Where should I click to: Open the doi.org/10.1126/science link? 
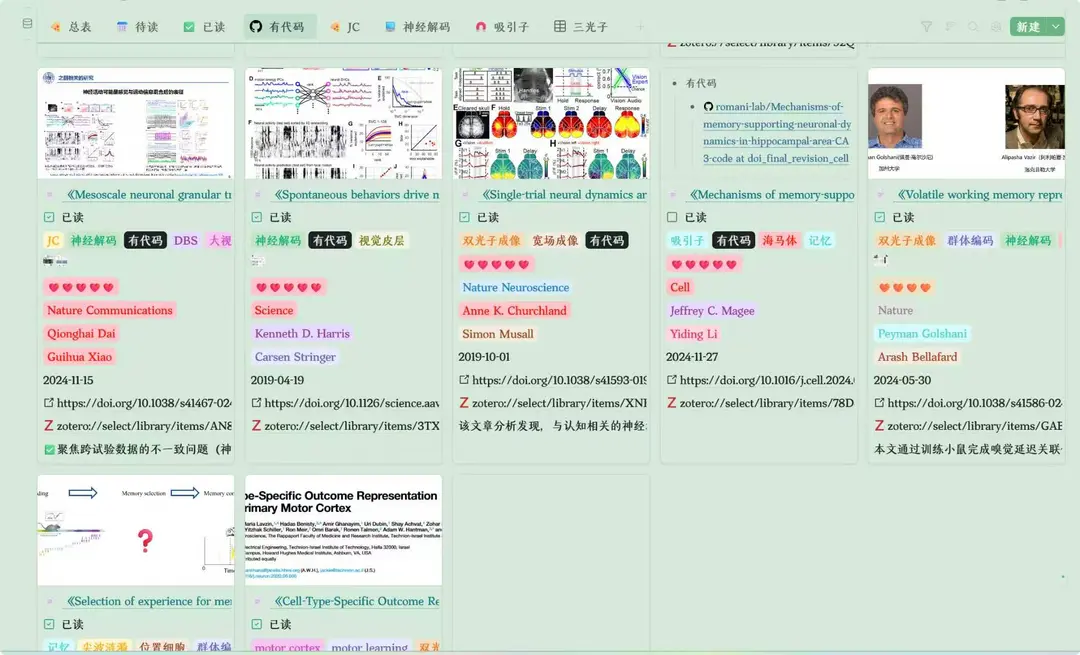click(x=352, y=403)
